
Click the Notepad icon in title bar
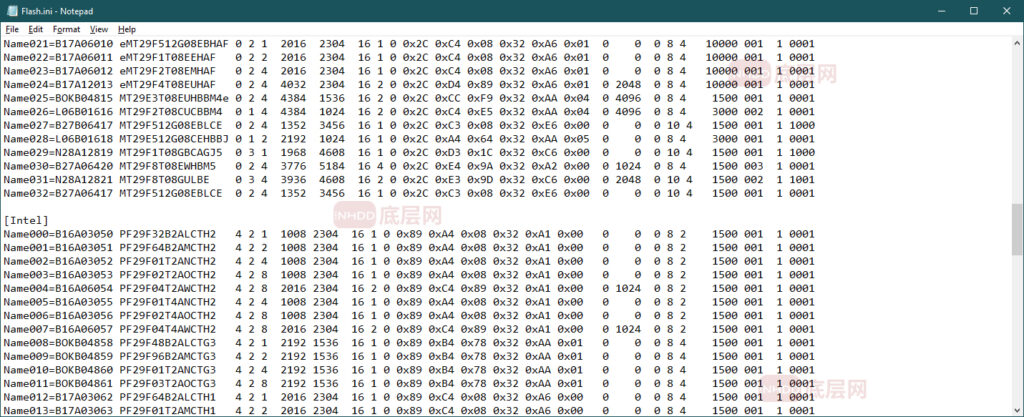click(10, 10)
